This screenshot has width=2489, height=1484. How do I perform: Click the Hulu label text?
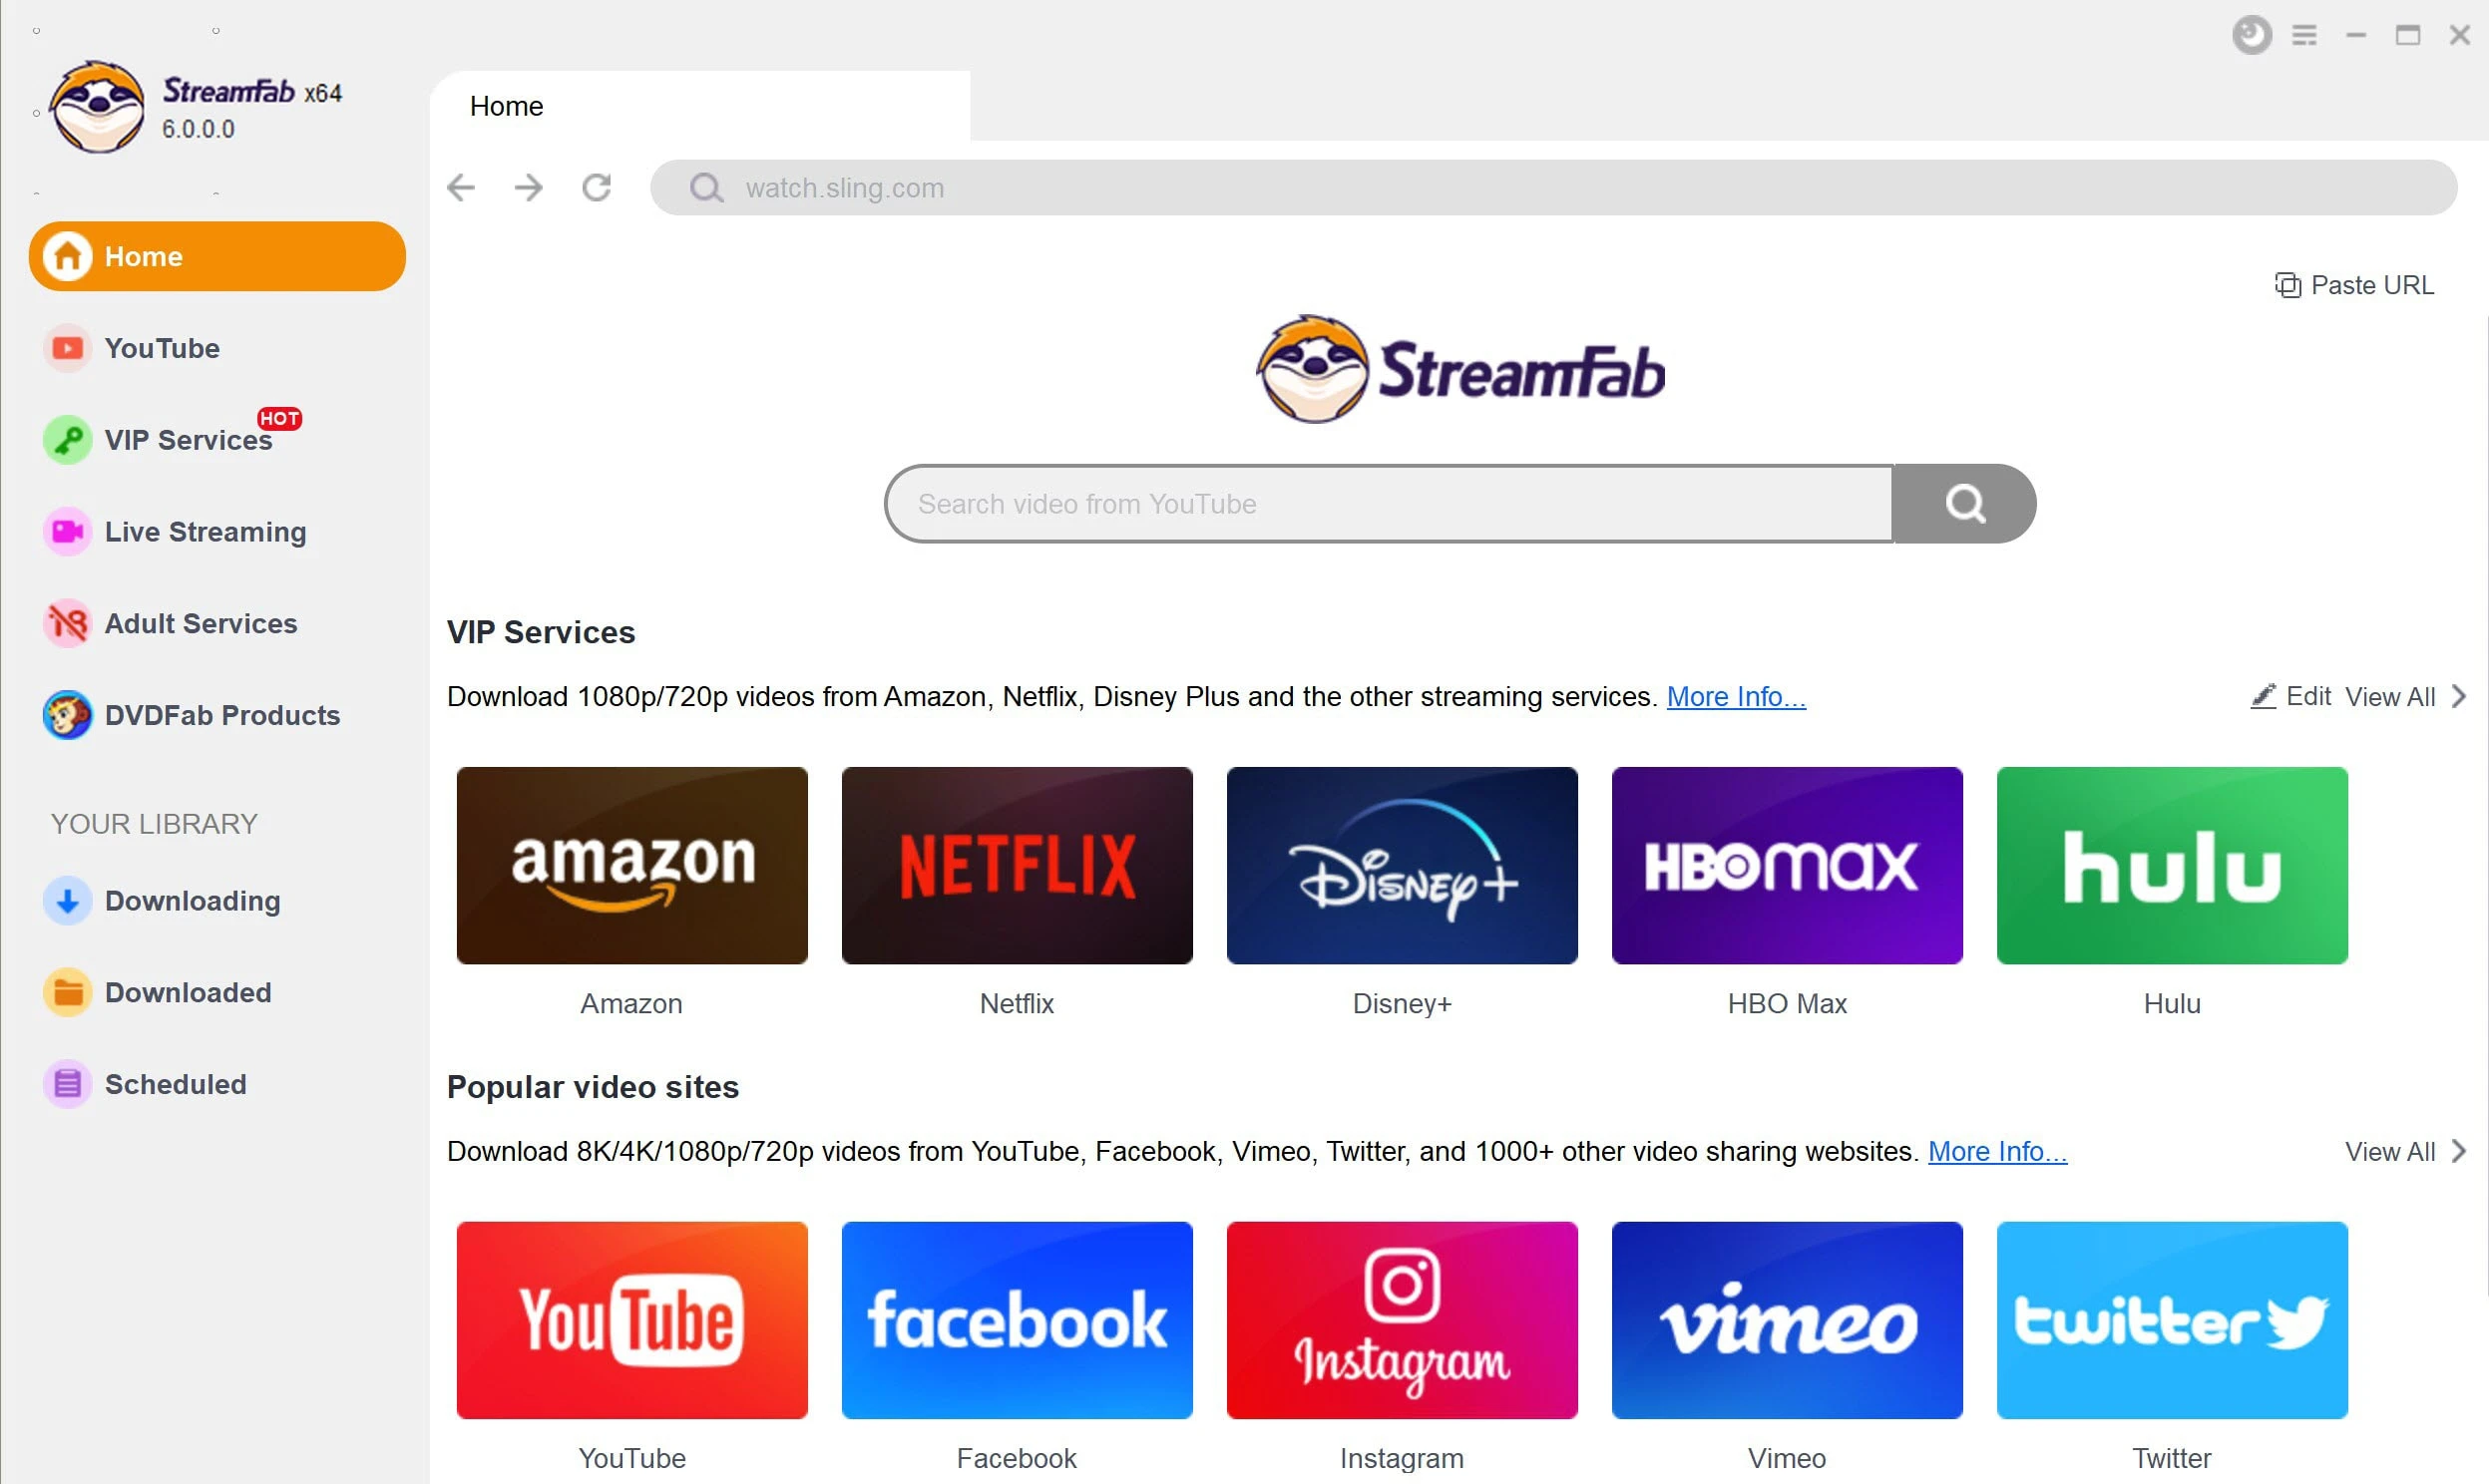click(2172, 1004)
